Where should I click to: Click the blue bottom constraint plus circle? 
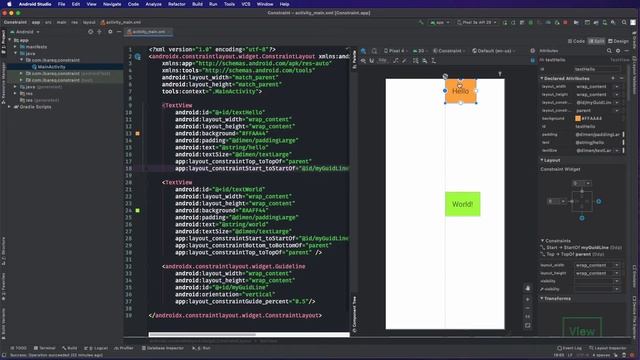(582, 218)
